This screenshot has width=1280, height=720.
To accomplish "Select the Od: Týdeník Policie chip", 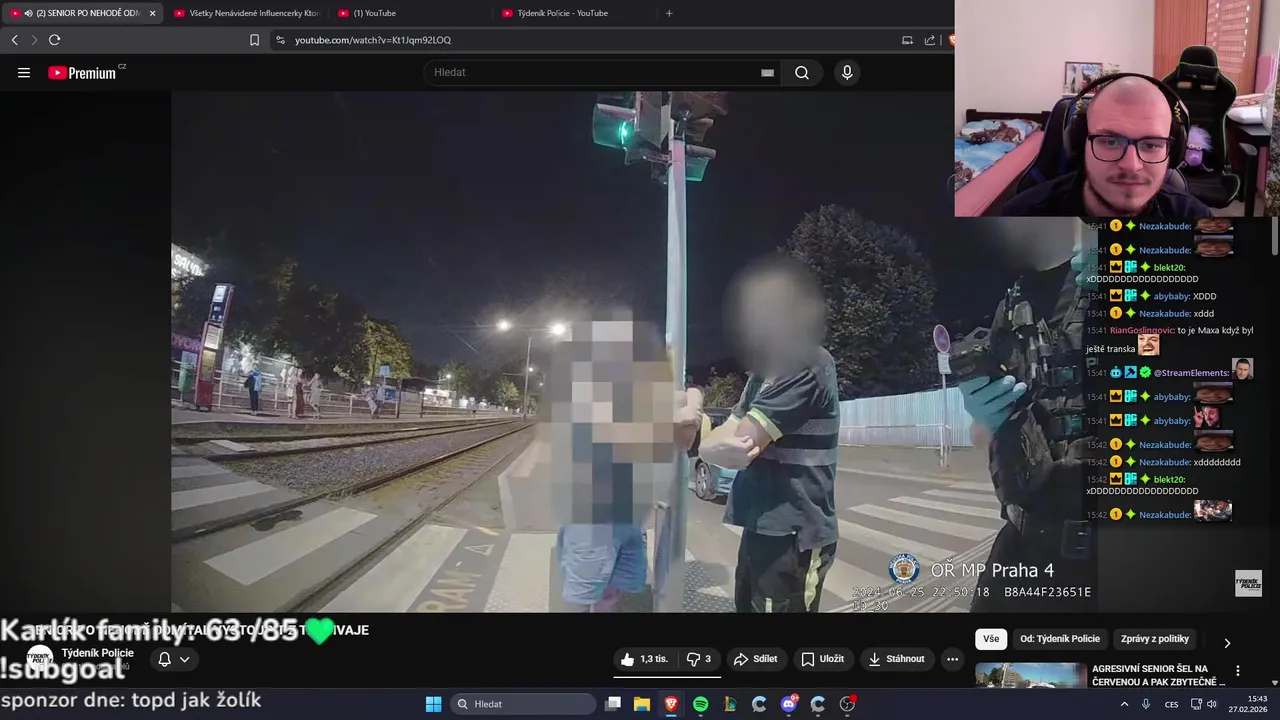I will (1060, 639).
